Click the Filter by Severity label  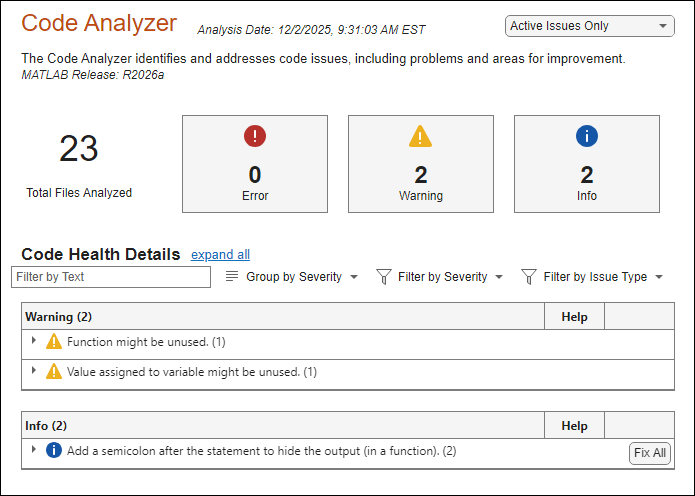(442, 277)
